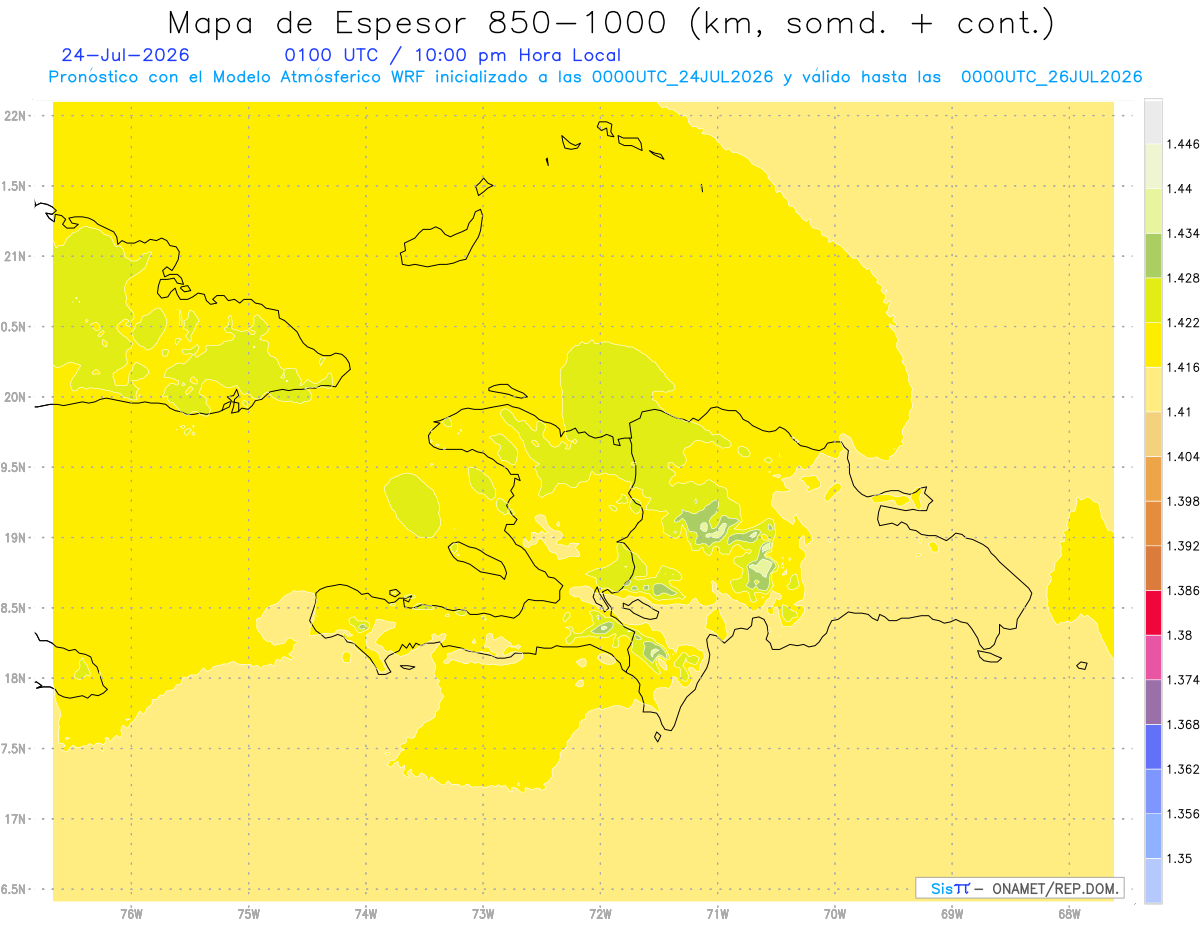Click the 73W longitude label

pos(483,913)
